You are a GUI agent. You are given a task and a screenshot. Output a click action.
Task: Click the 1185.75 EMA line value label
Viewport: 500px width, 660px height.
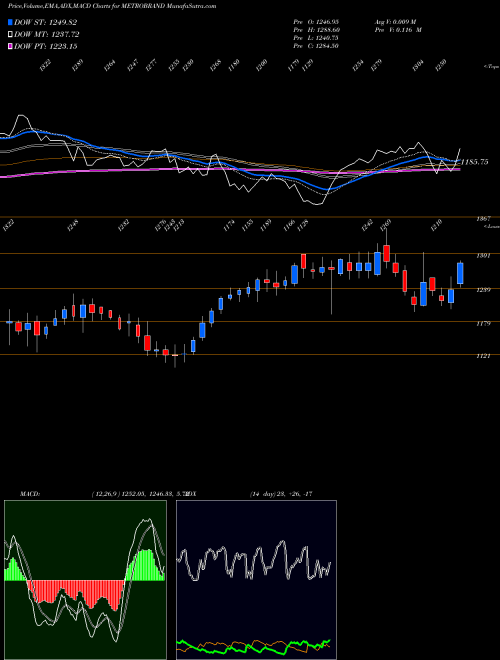click(475, 162)
